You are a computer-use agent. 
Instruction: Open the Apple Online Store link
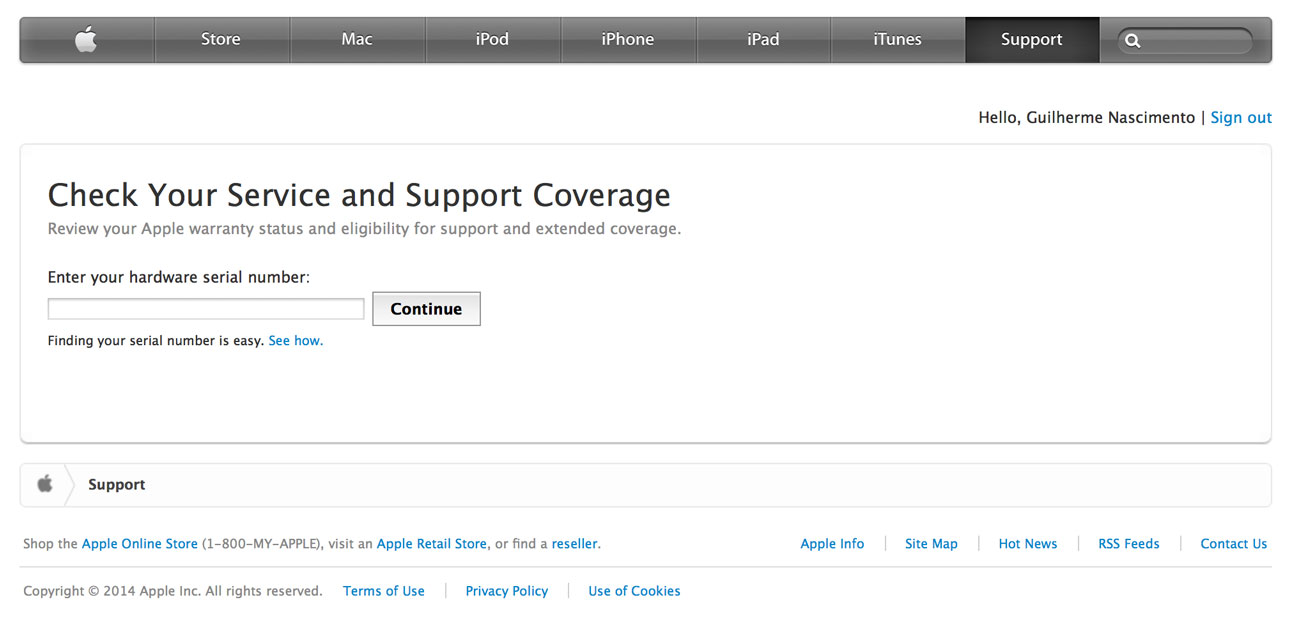pos(140,544)
